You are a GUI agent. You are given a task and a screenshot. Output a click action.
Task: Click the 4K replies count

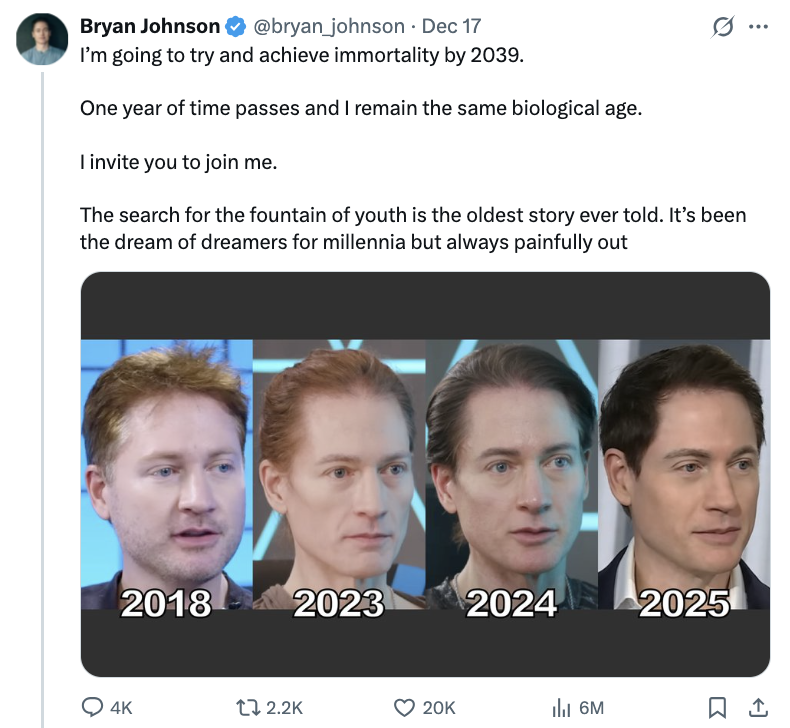pyautogui.click(x=121, y=708)
